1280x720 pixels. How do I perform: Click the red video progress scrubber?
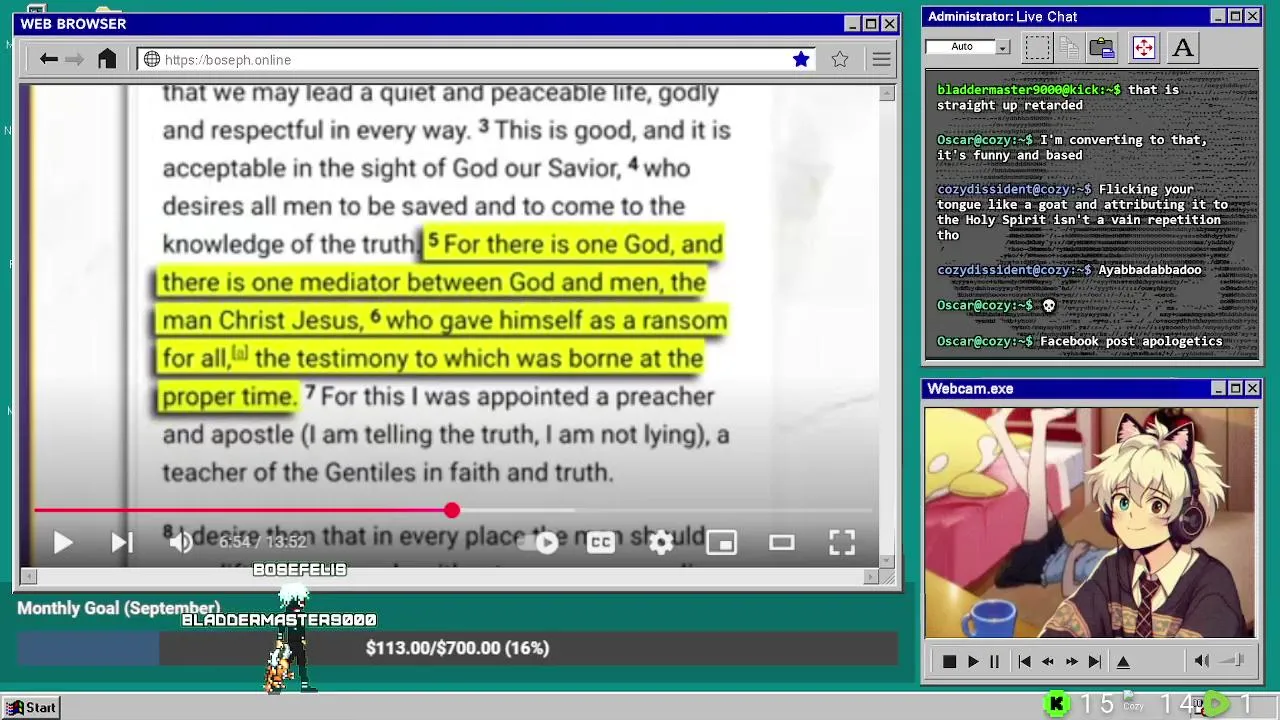(x=452, y=510)
